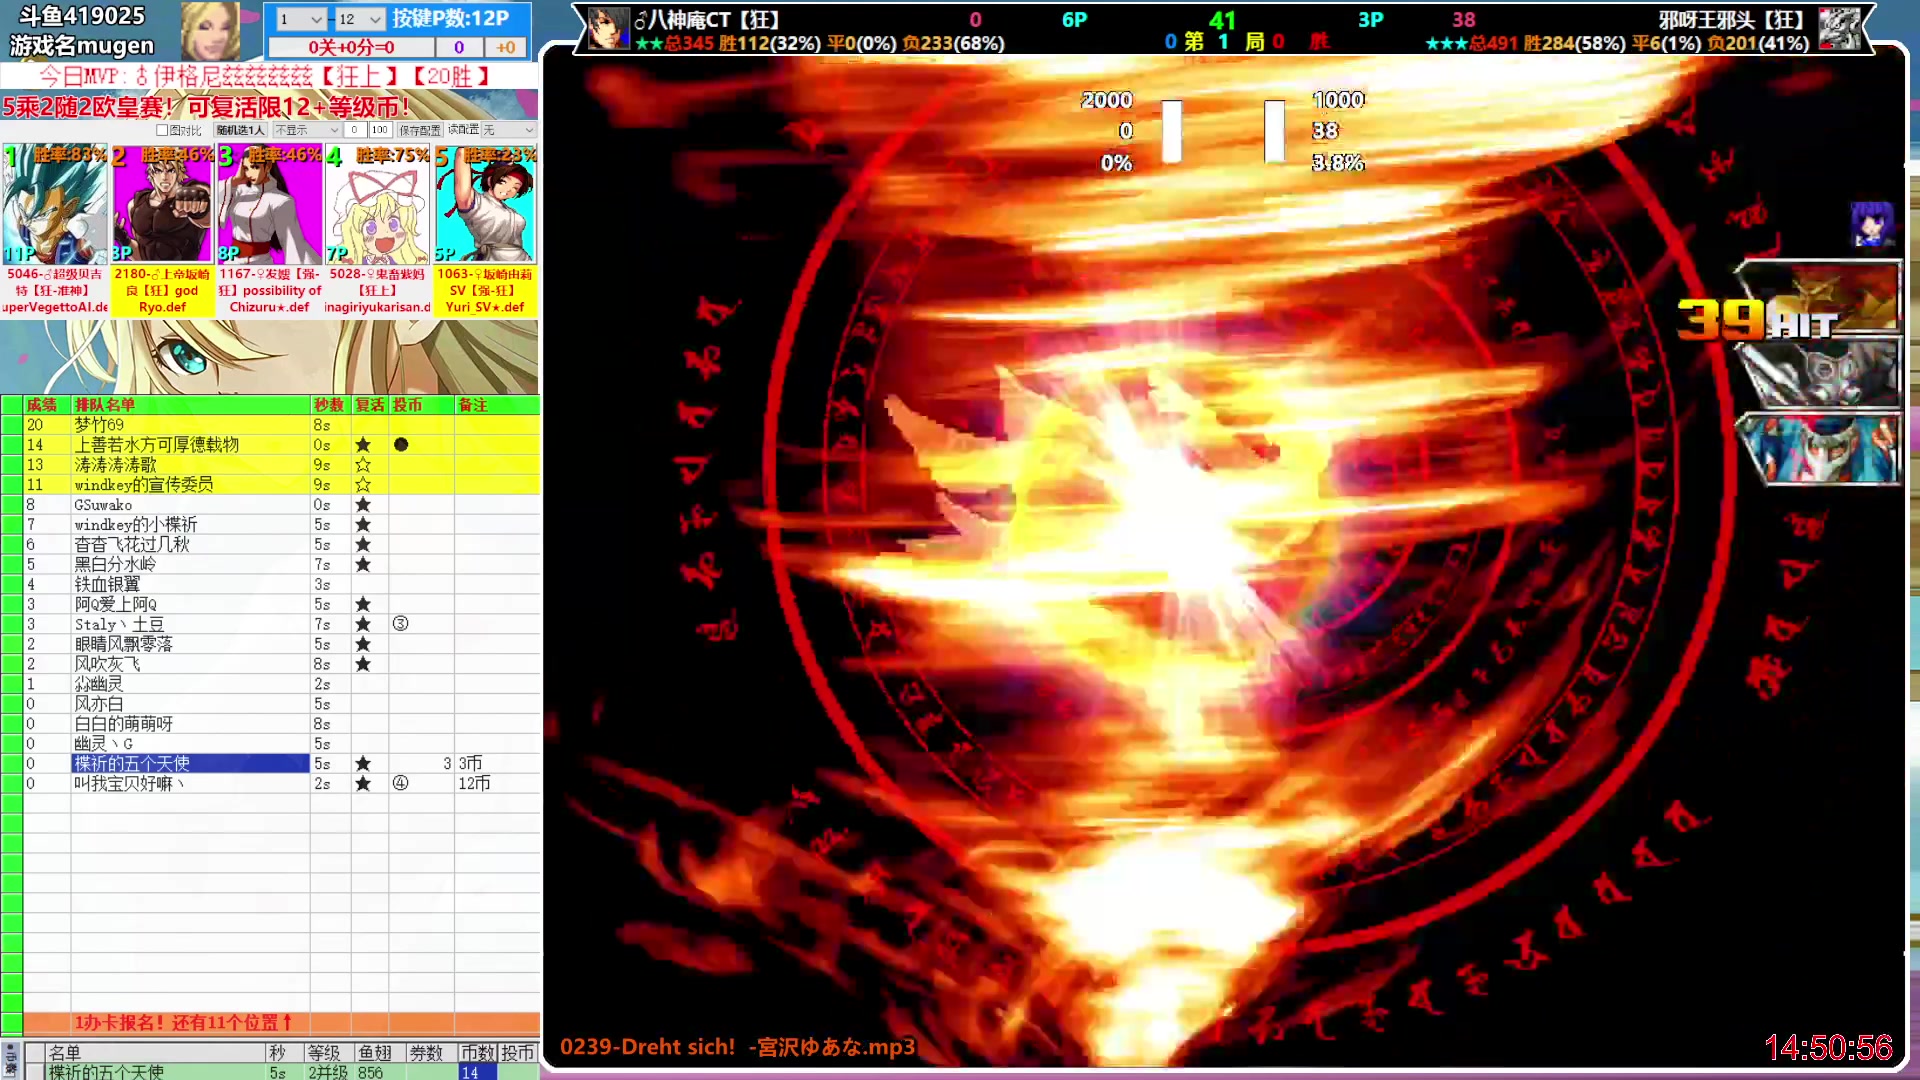Screen dimensions: 1920x1080
Task: Click the star in 杳杳飞花过几秋 row
Action: tap(363, 545)
